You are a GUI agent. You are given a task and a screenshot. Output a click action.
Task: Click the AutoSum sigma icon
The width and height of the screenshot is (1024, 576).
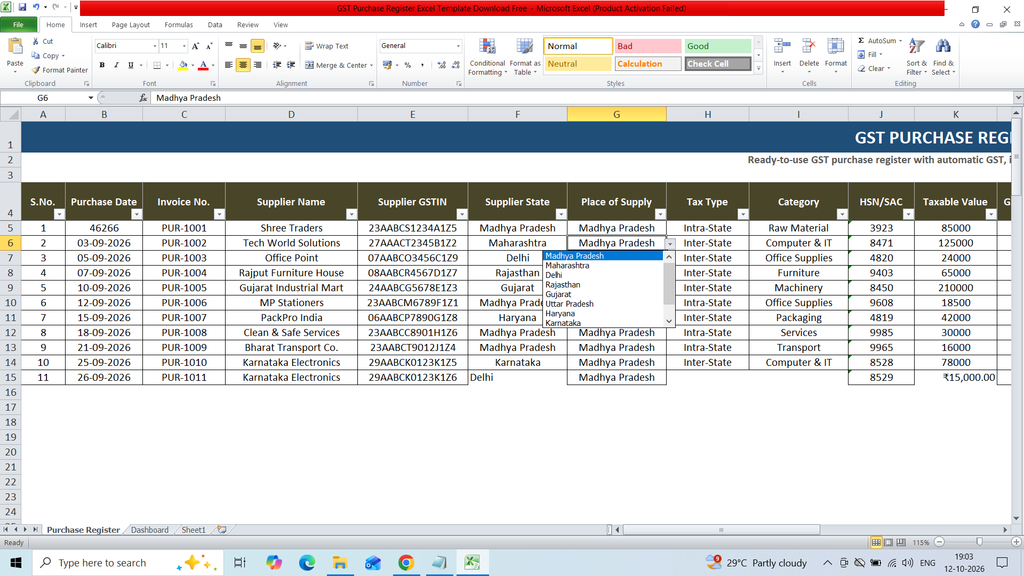[x=861, y=40]
